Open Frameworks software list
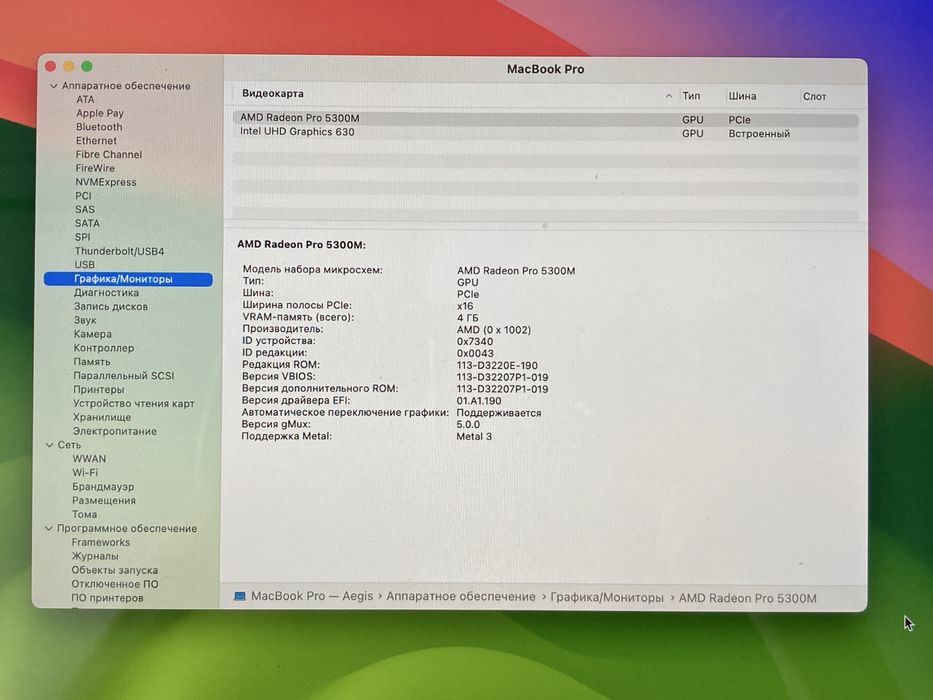This screenshot has height=700, width=933. 101,542
